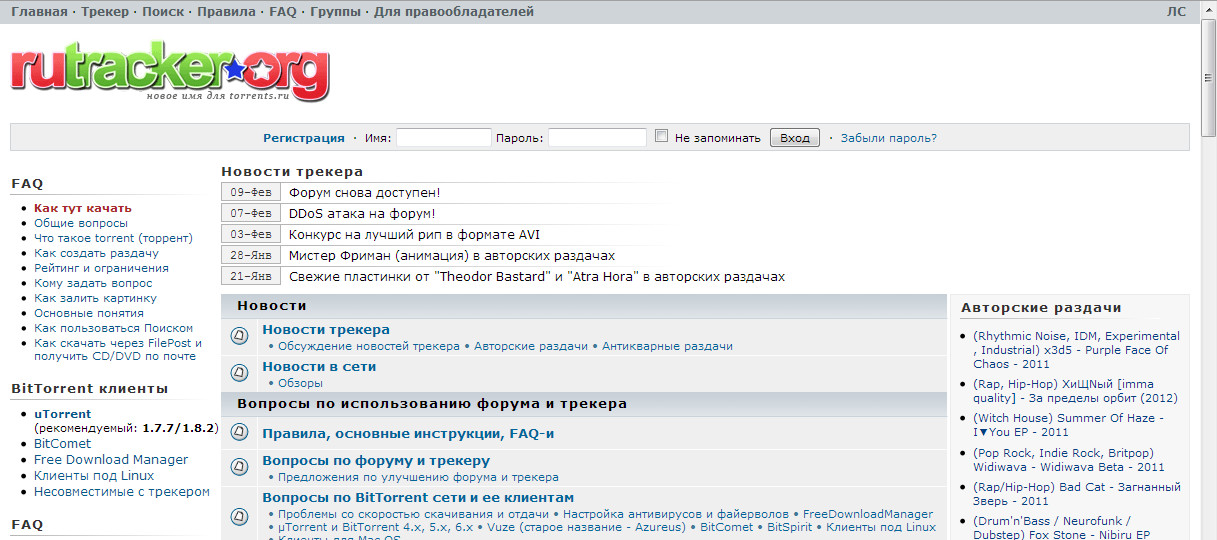Click the rutracker.org logo
The height and width of the screenshot is (540, 1217).
(x=169, y=70)
